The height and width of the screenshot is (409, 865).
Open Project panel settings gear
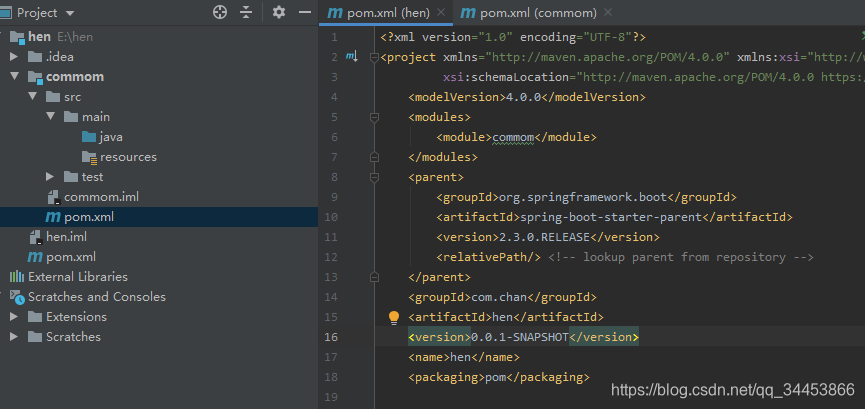[x=279, y=12]
